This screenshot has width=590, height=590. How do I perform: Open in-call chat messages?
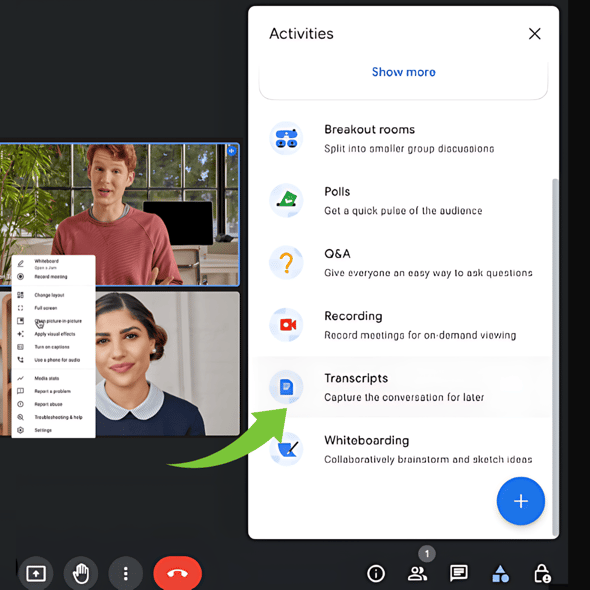(x=459, y=573)
